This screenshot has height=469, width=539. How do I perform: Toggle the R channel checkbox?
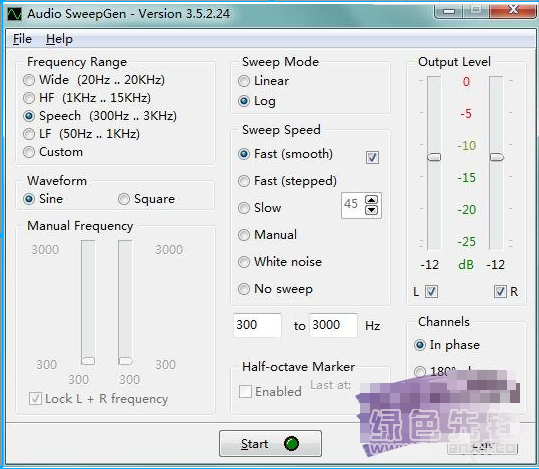pos(500,292)
